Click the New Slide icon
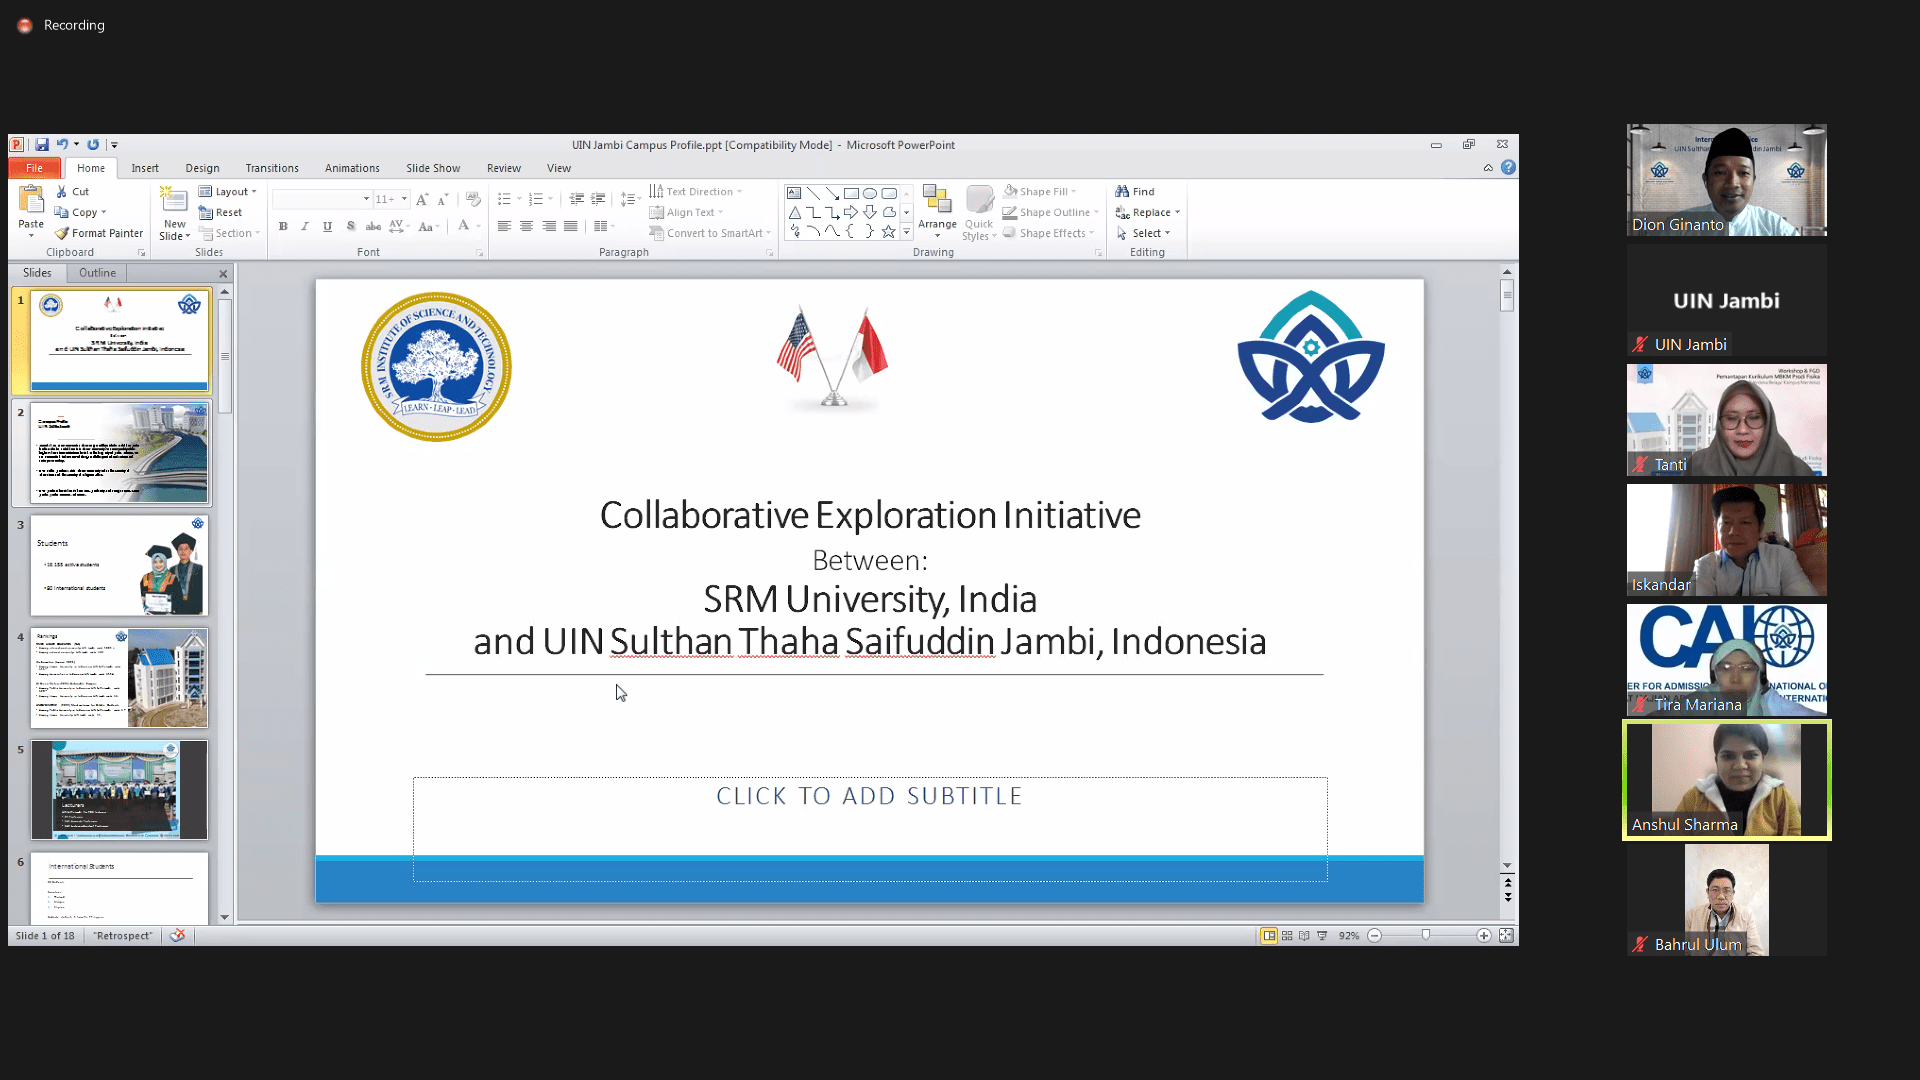 [174, 200]
